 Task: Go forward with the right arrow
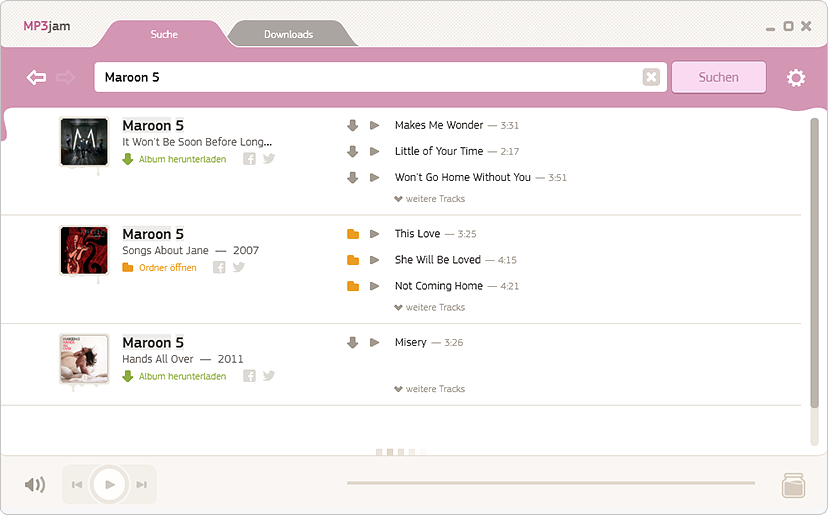point(66,77)
